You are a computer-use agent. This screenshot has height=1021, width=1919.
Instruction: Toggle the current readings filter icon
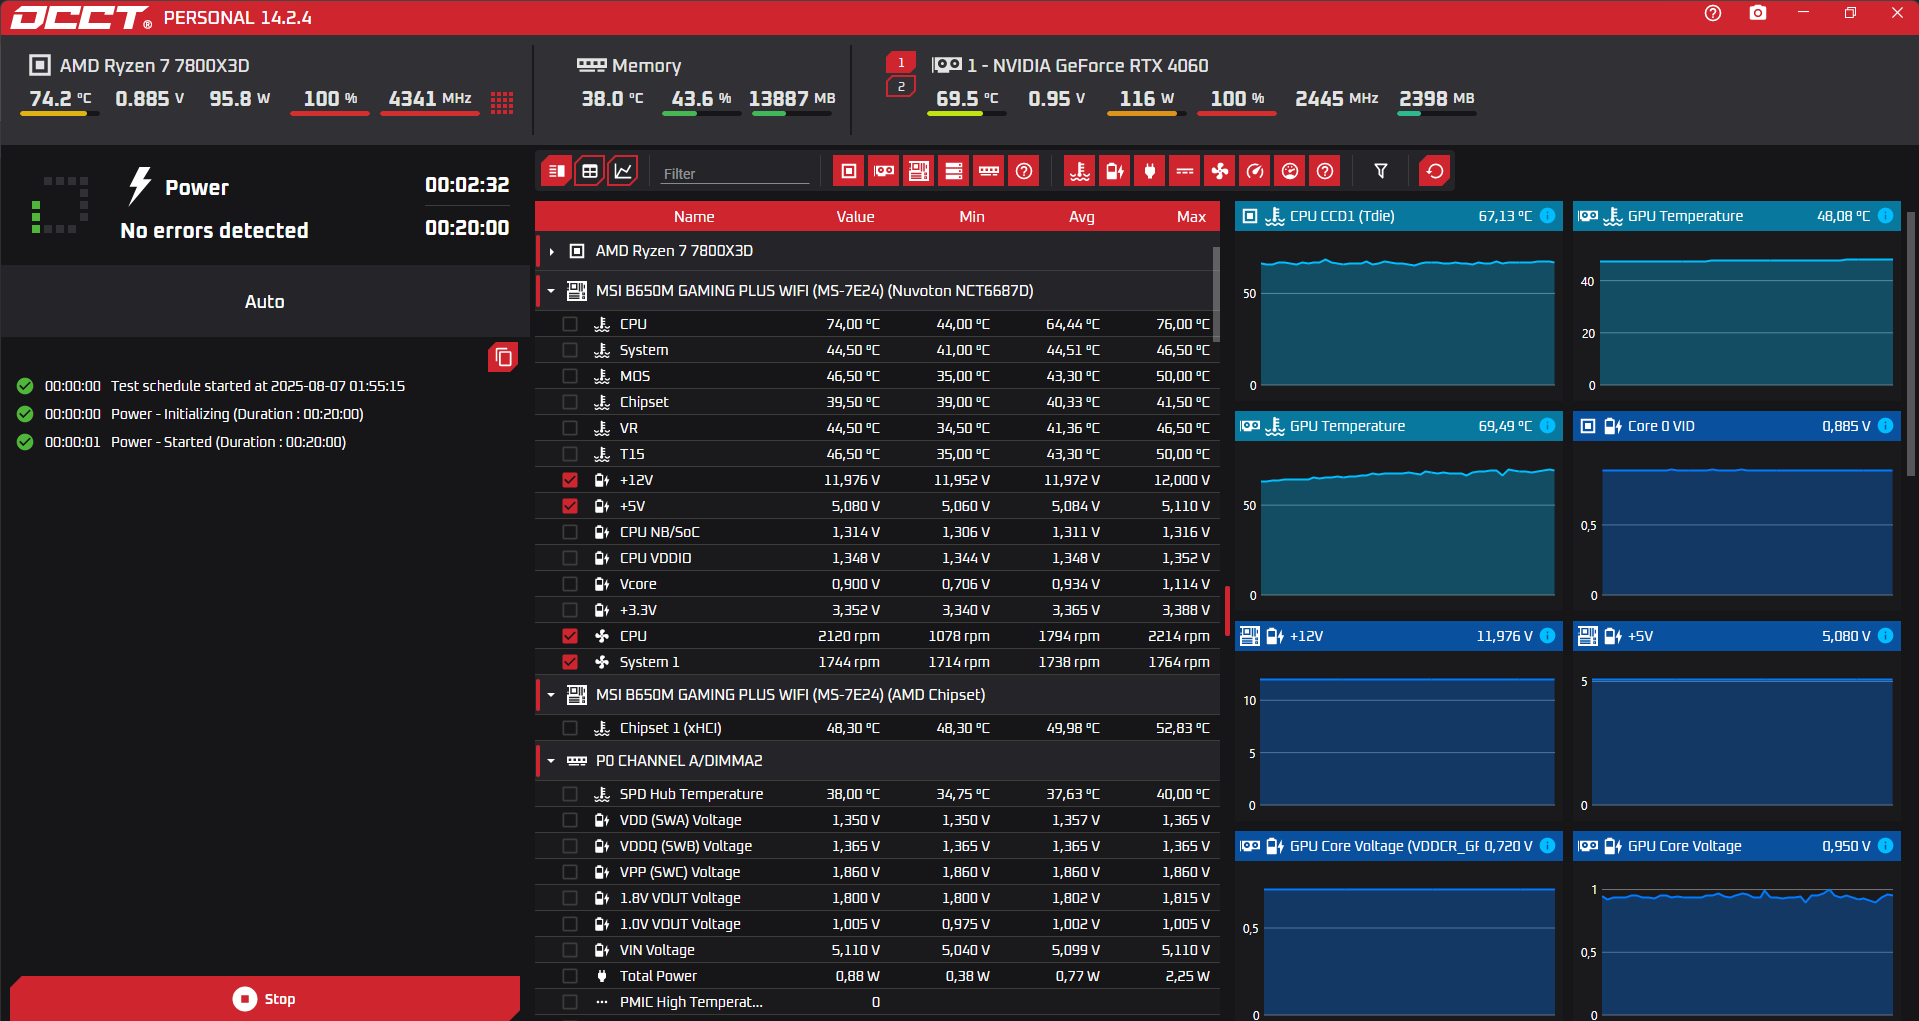tap(1185, 171)
